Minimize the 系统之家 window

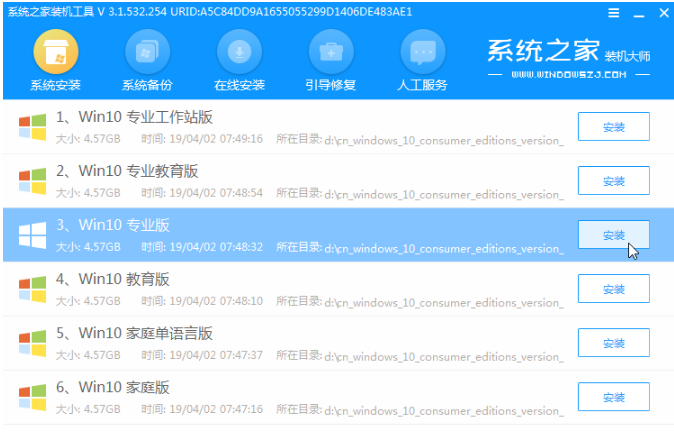click(x=639, y=14)
